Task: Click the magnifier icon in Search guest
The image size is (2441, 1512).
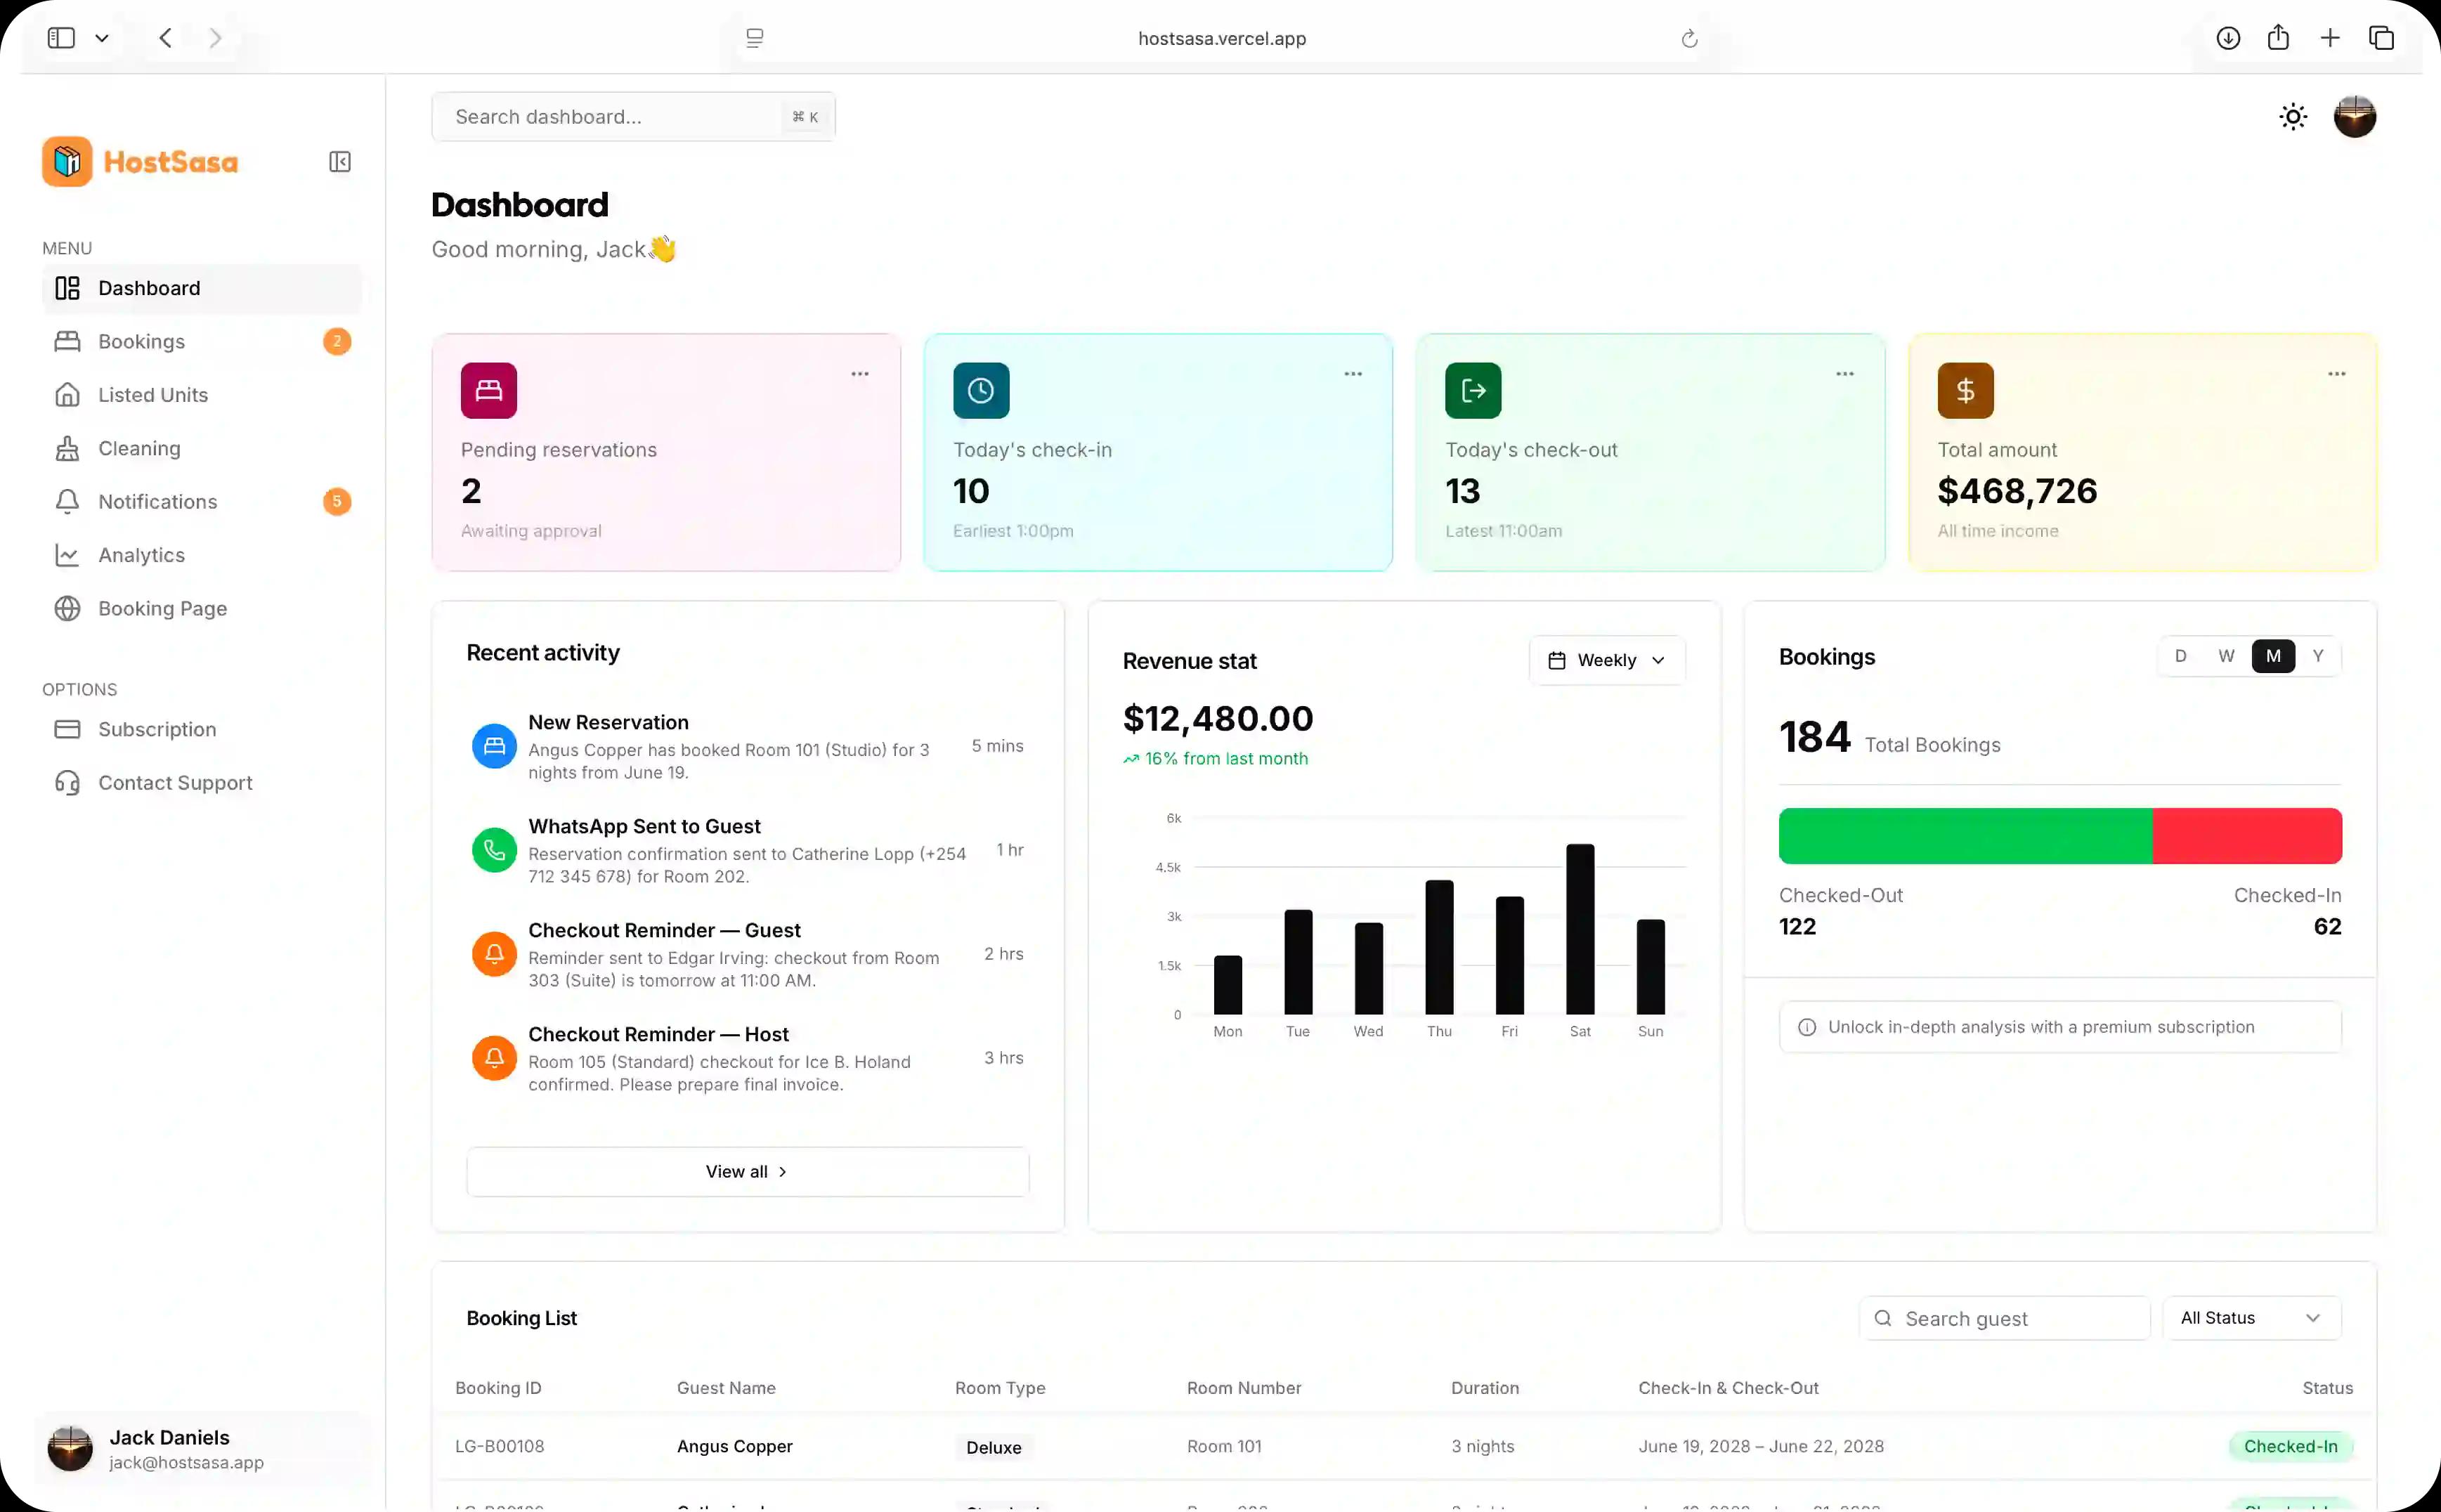Action: 1883,1318
